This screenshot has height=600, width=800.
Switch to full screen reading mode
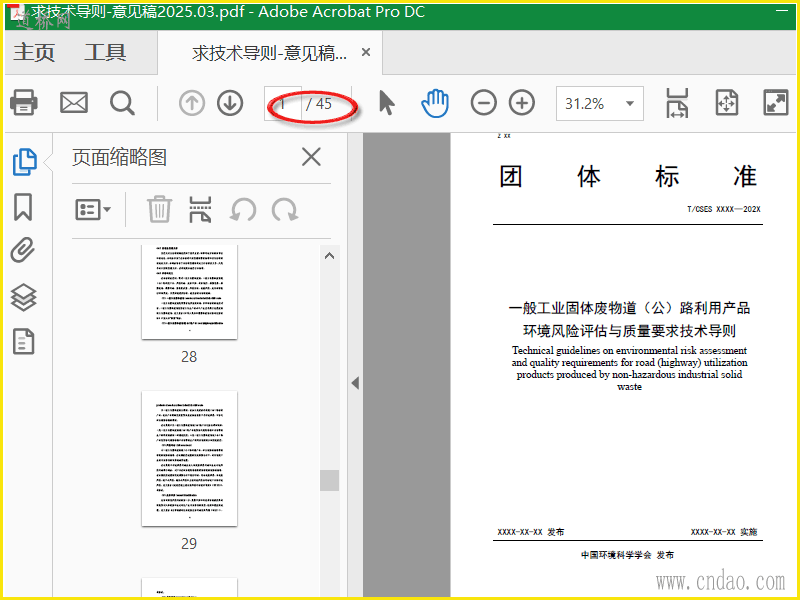(776, 103)
